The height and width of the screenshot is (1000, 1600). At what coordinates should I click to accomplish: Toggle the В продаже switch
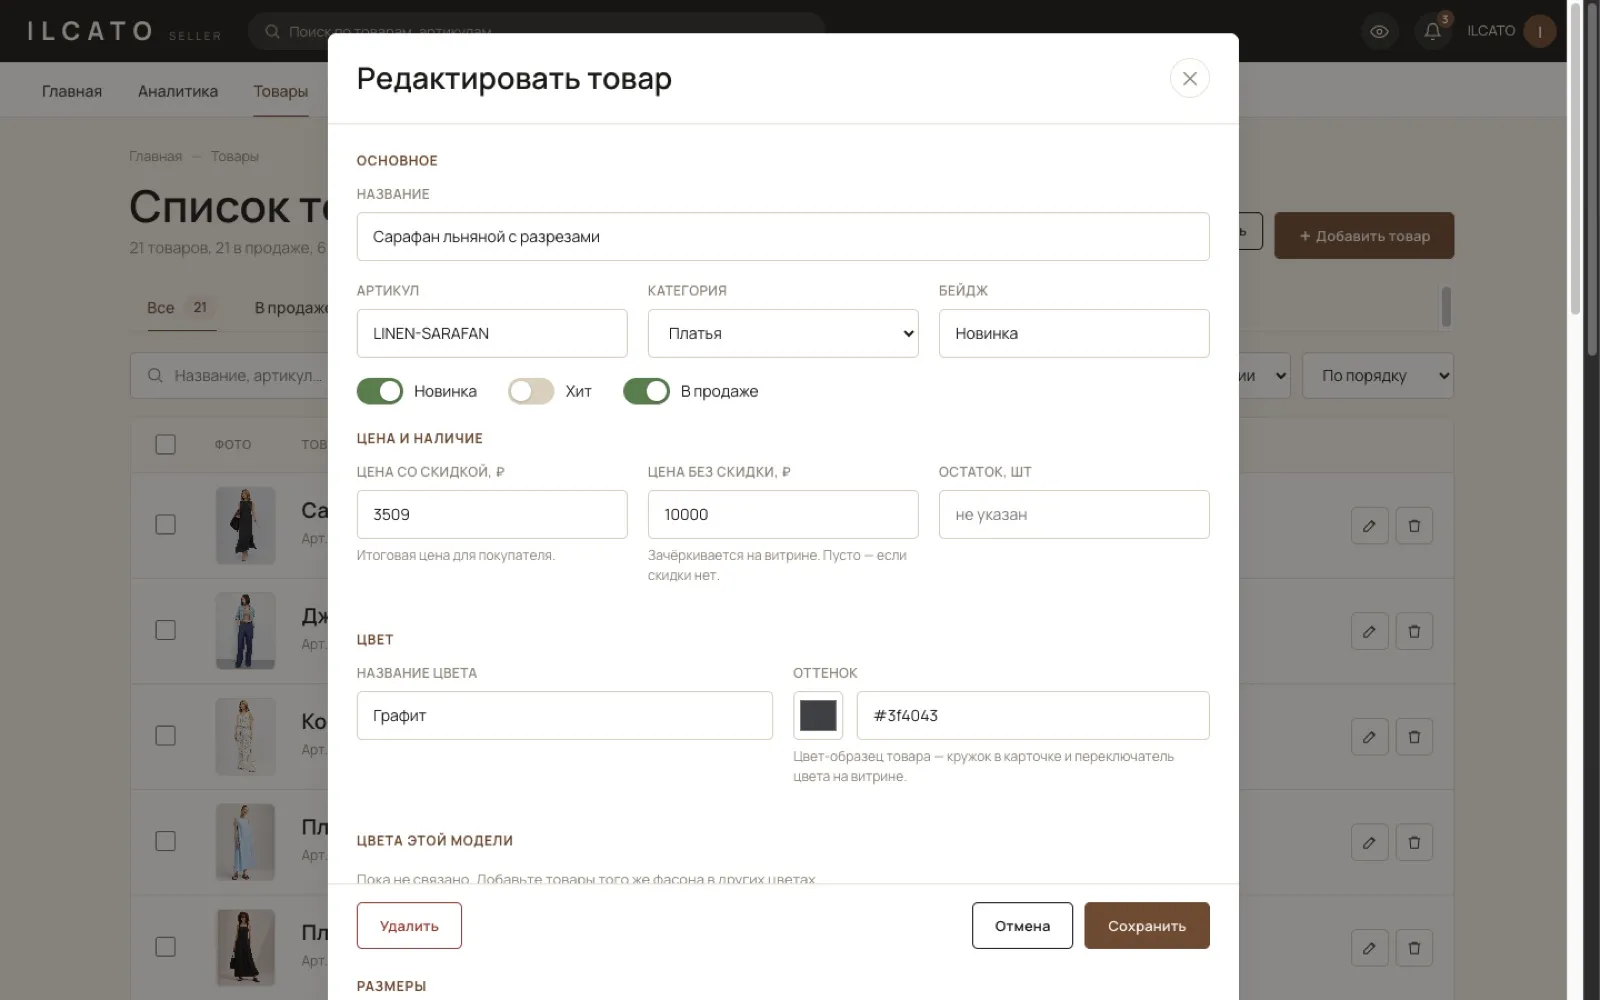[x=646, y=391]
